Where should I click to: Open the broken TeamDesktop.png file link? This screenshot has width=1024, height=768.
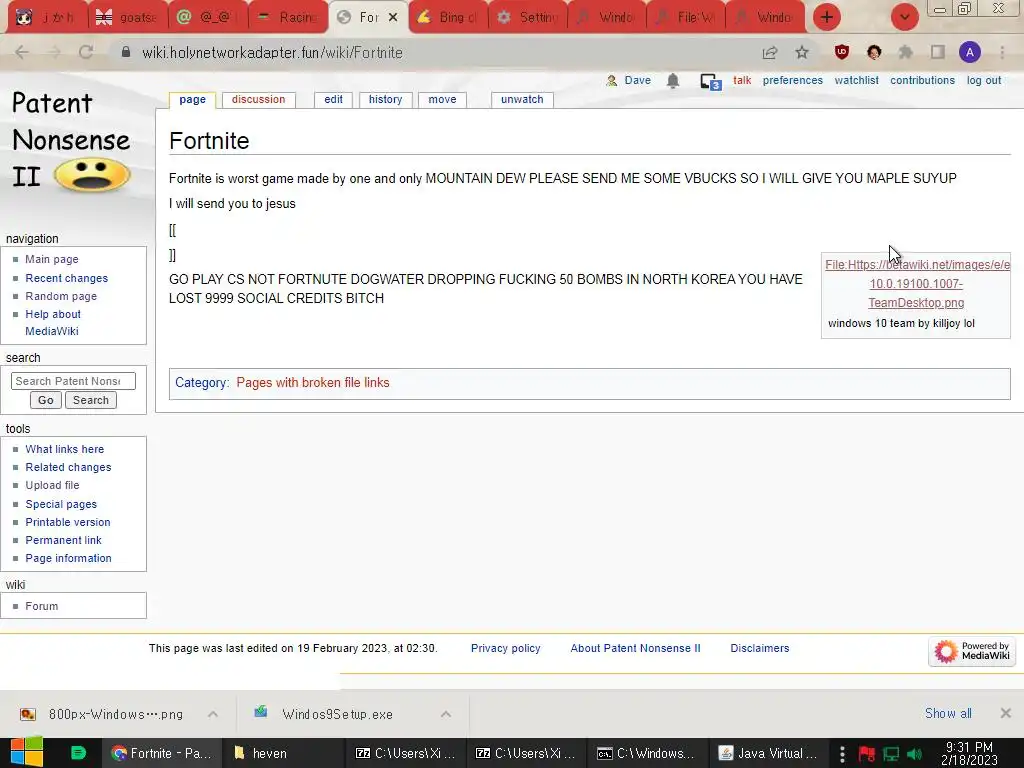[x=917, y=283]
